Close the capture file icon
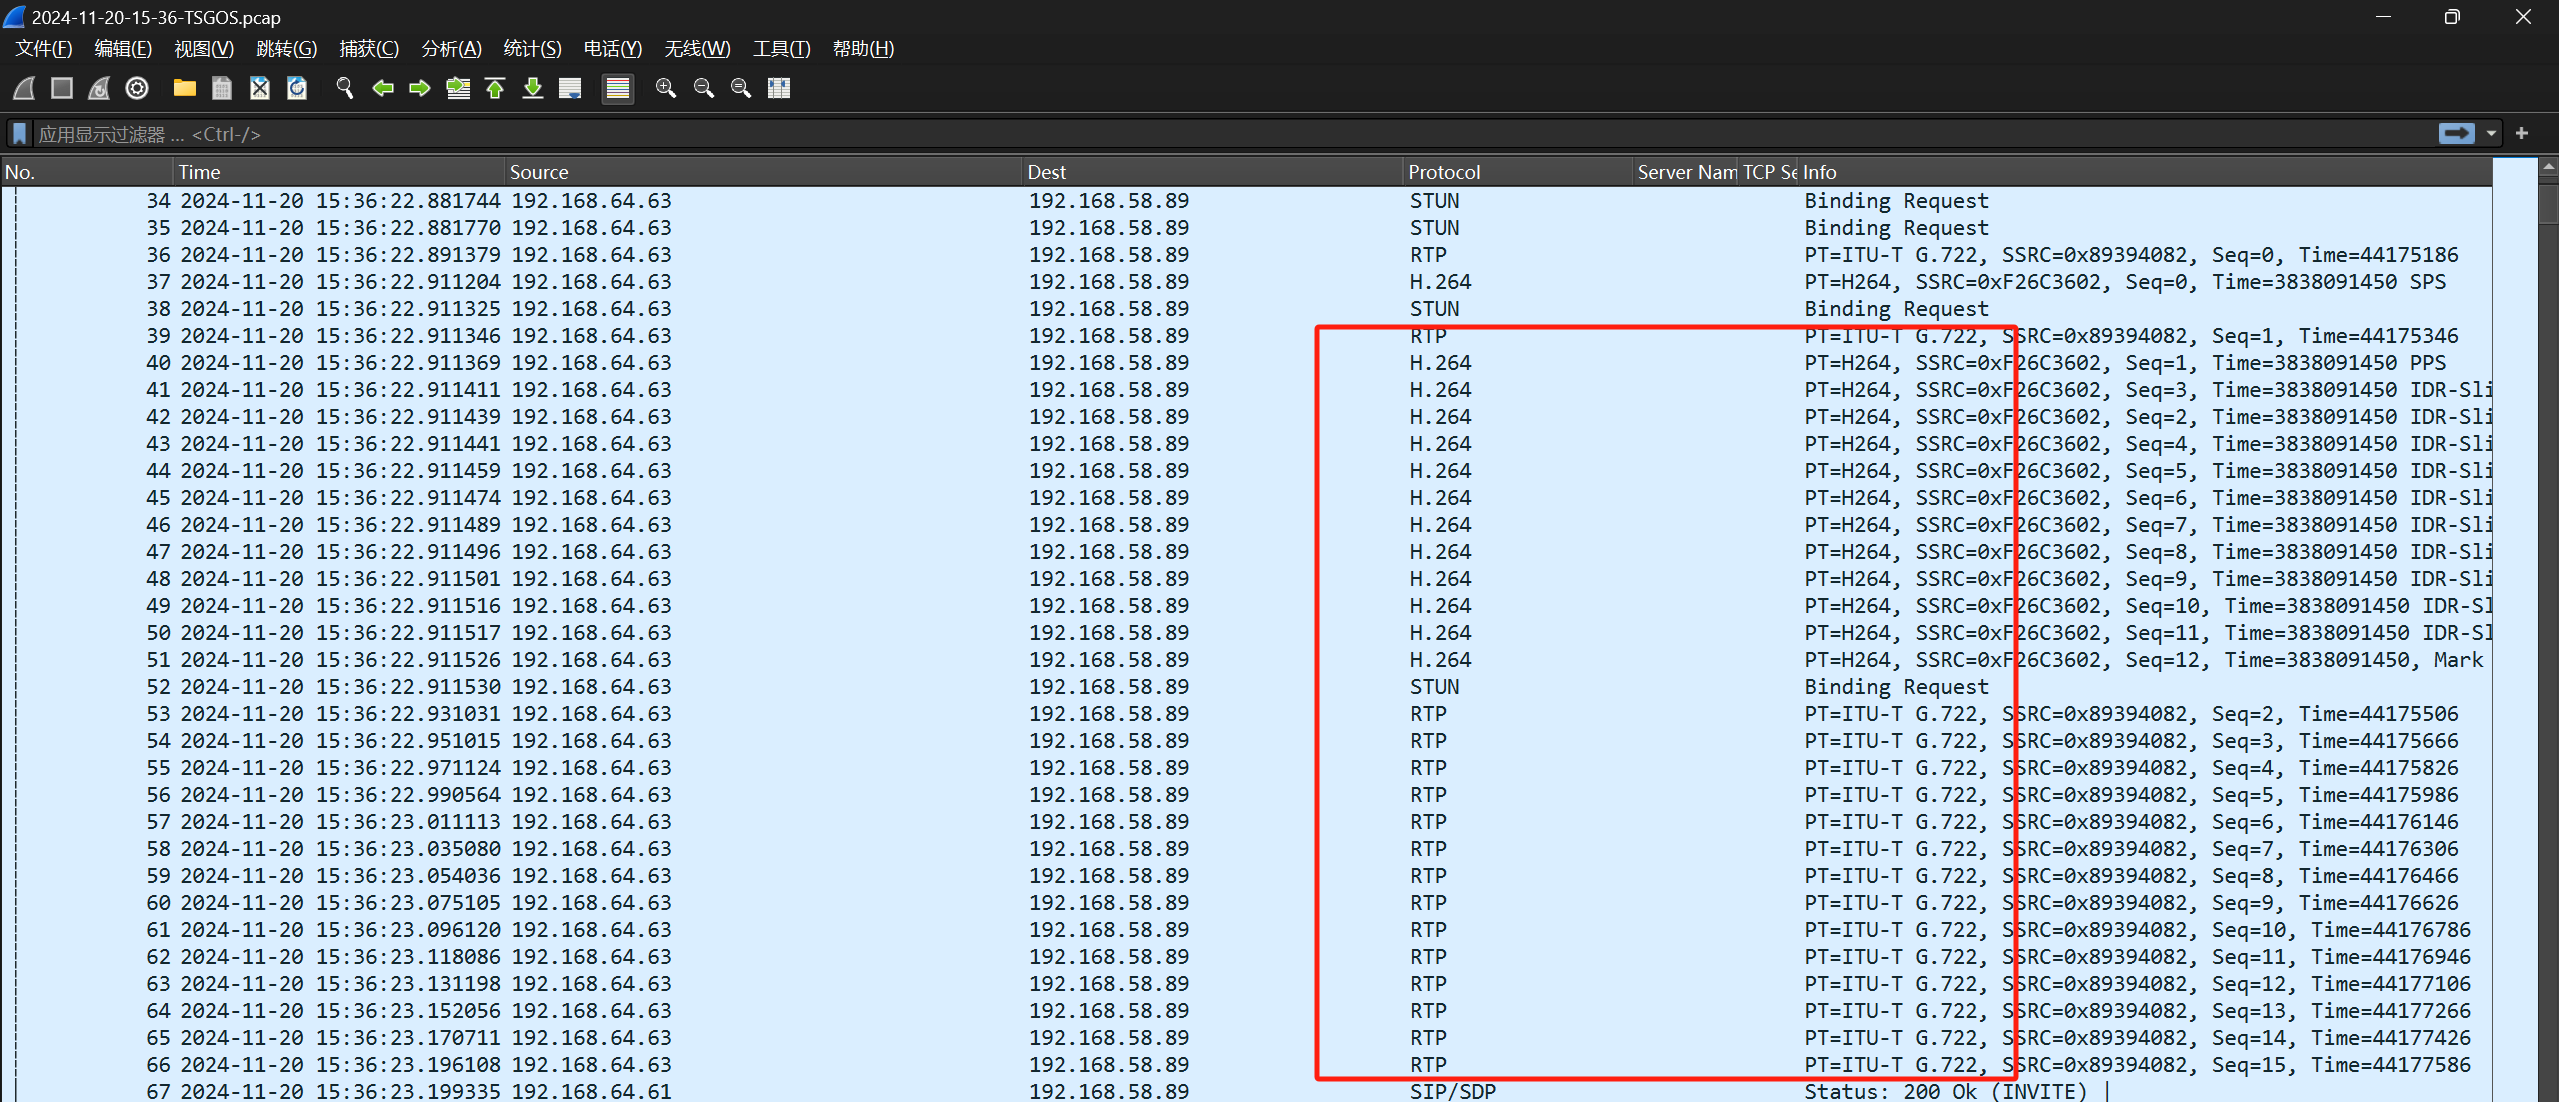 tap(260, 88)
